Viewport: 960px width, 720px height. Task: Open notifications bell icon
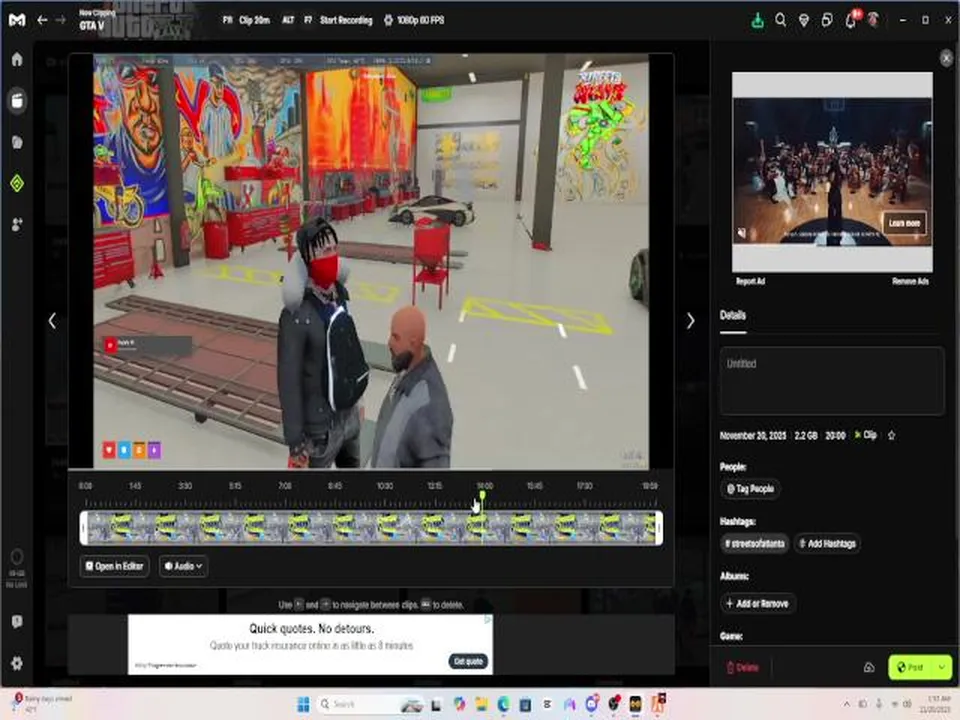[850, 21]
